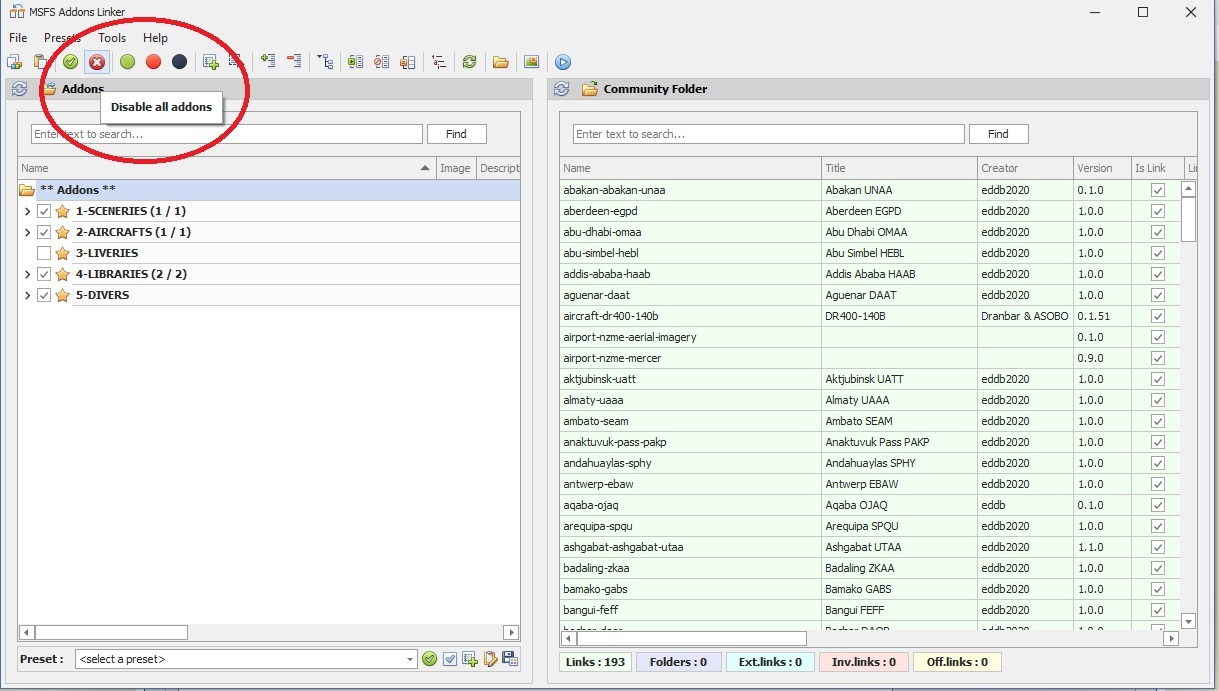Click the save preset floppy disk icon
The width and height of the screenshot is (1219, 691).
510,659
